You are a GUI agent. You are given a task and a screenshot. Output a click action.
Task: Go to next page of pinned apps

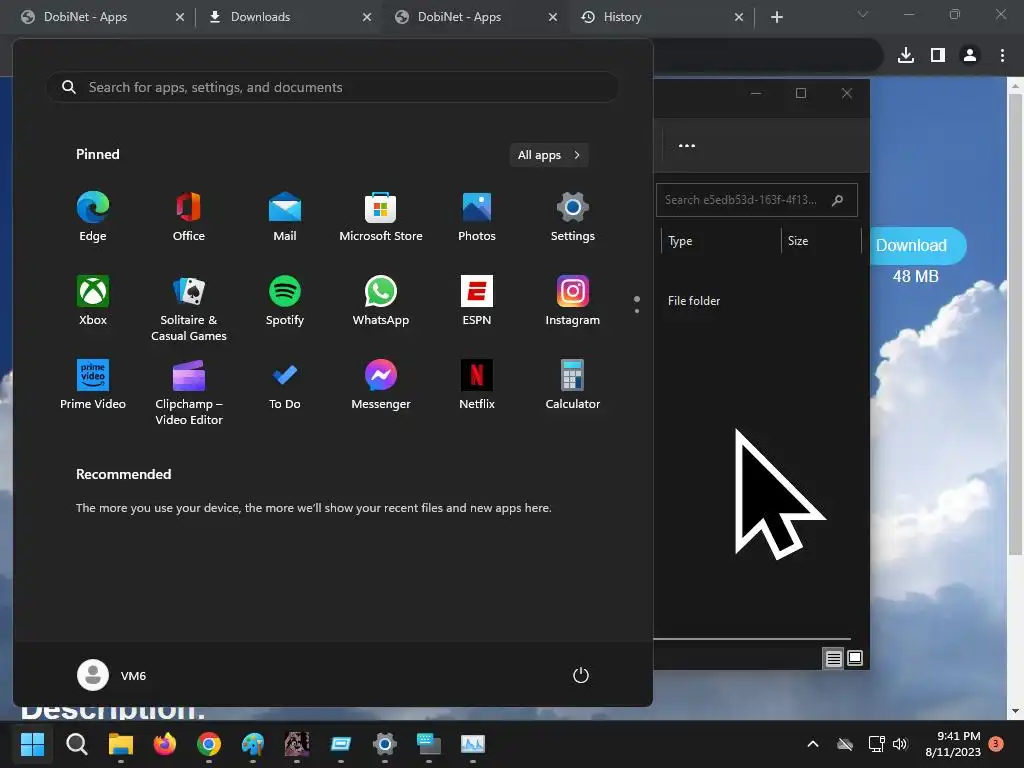click(x=637, y=311)
